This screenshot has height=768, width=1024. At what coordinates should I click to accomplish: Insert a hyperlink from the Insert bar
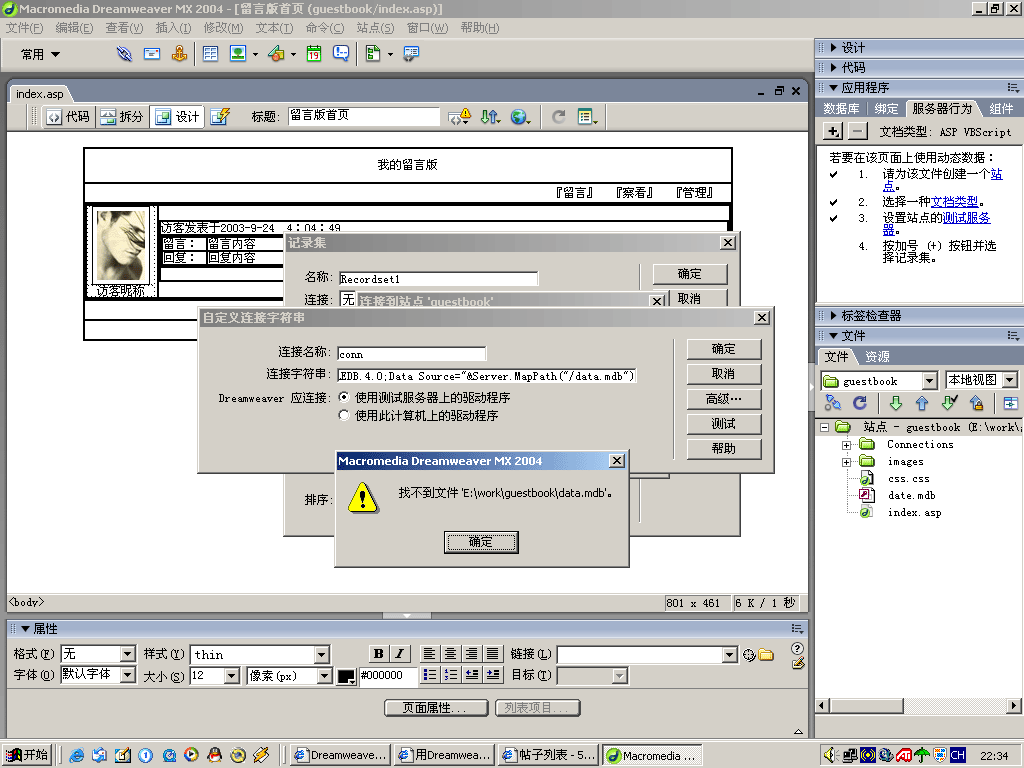[x=124, y=54]
